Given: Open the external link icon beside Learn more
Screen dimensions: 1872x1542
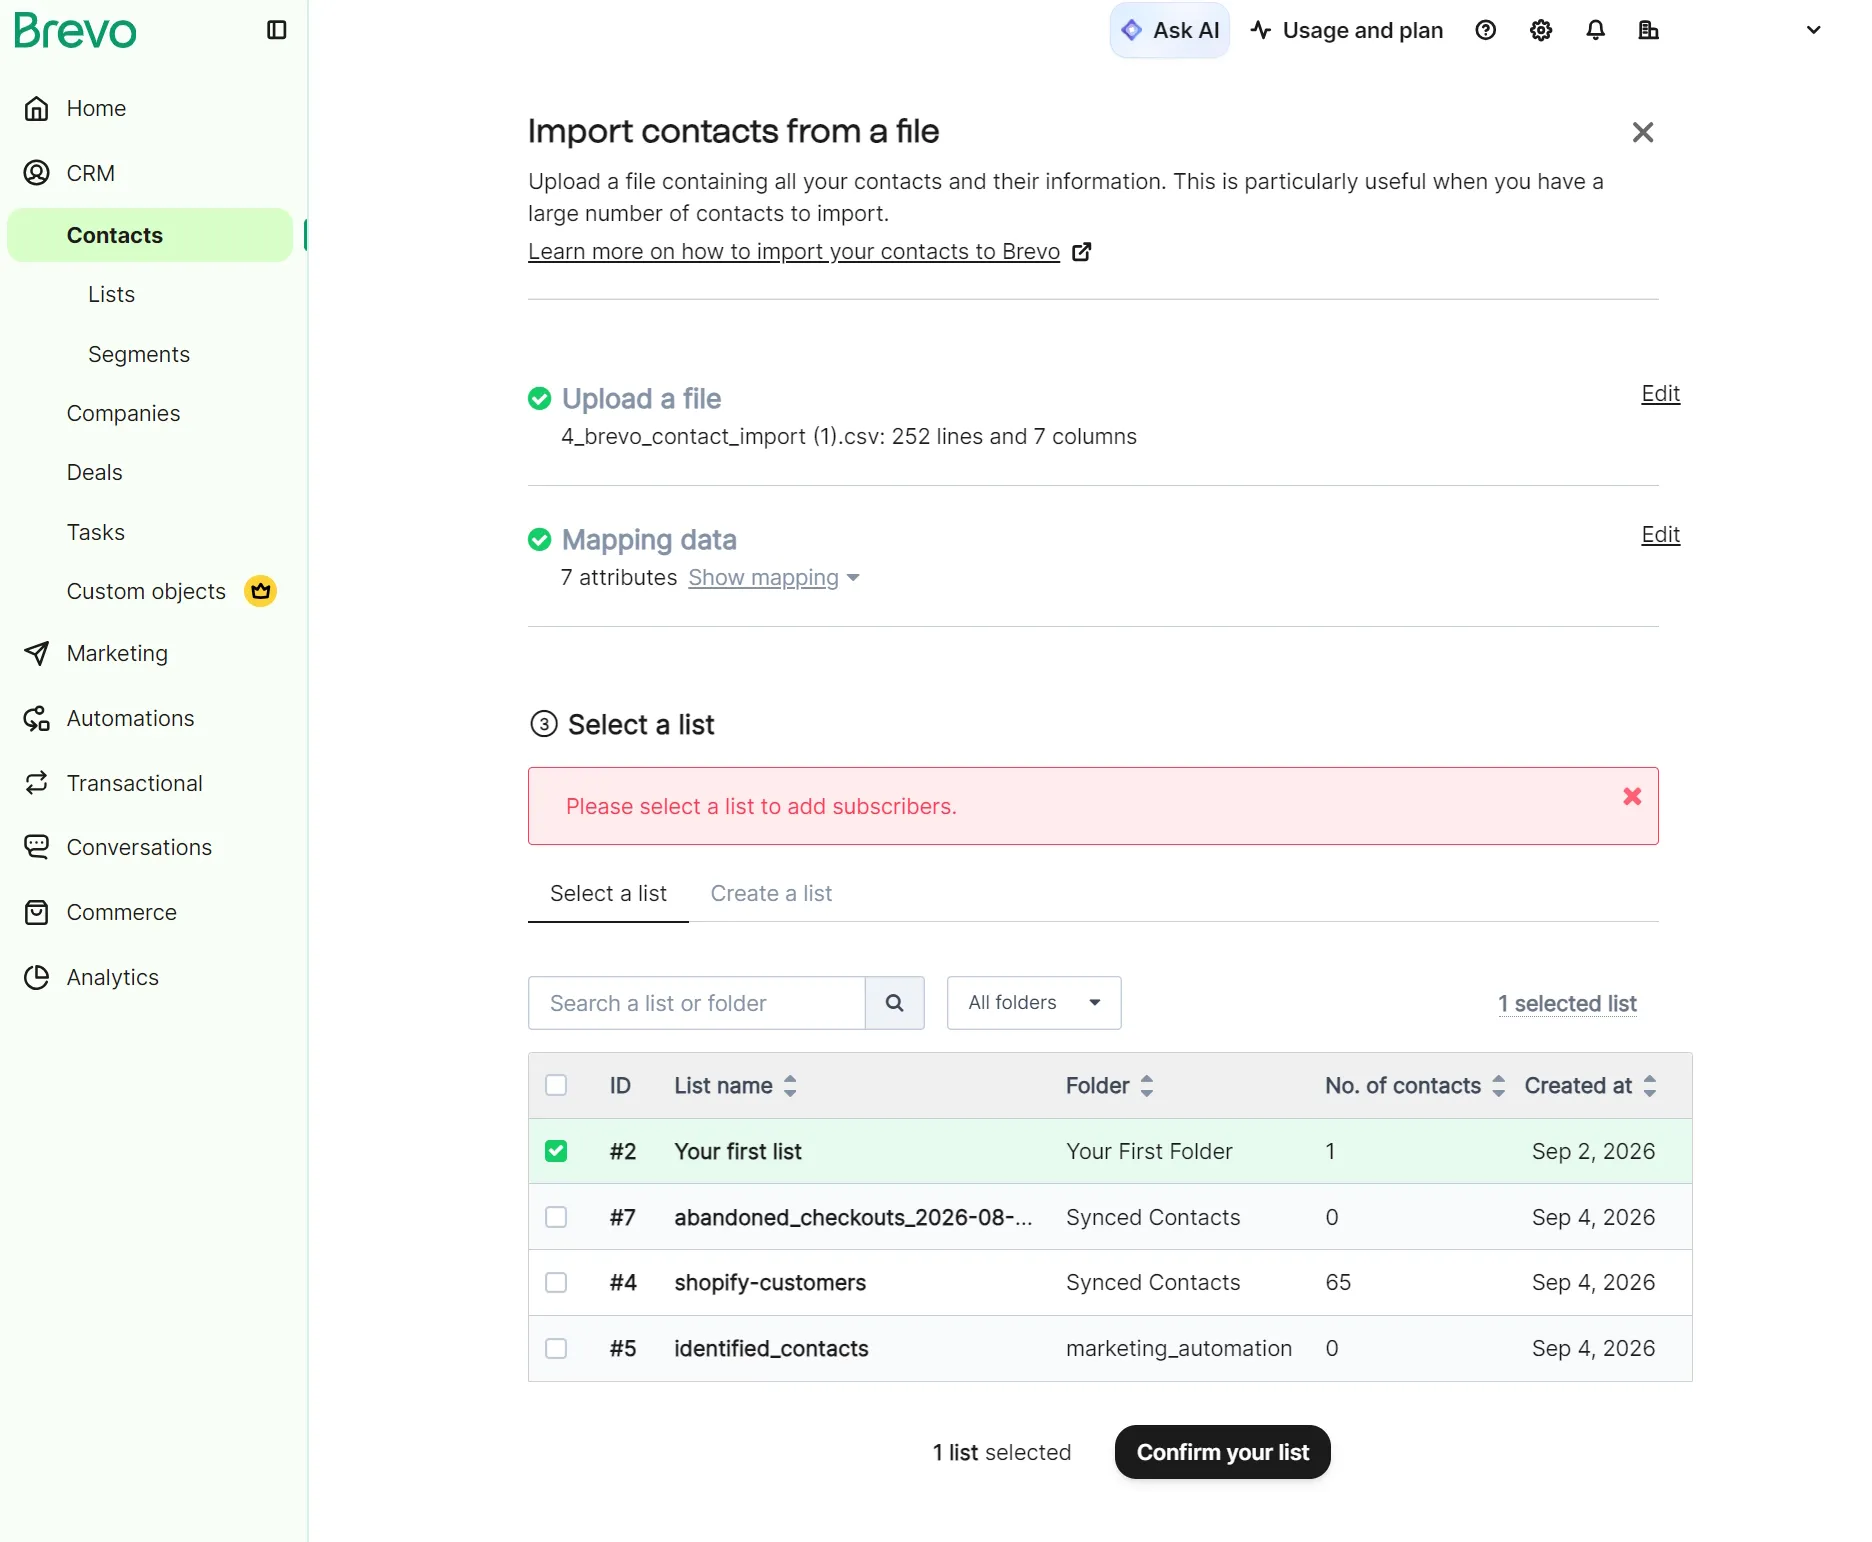Looking at the screenshot, I should [x=1081, y=252].
